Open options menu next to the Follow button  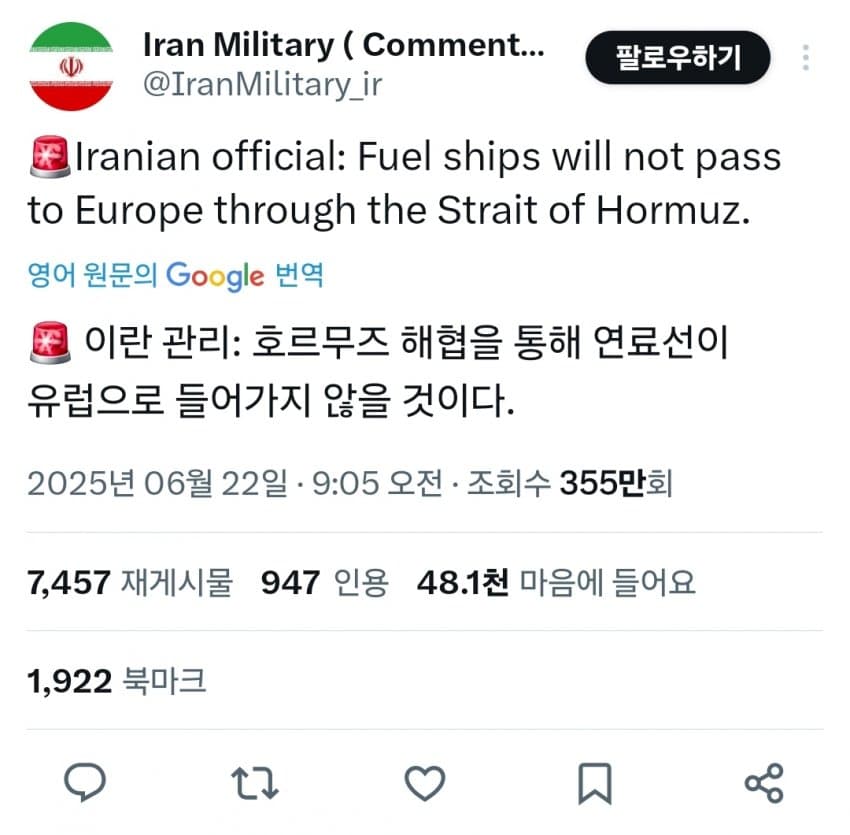[x=806, y=58]
